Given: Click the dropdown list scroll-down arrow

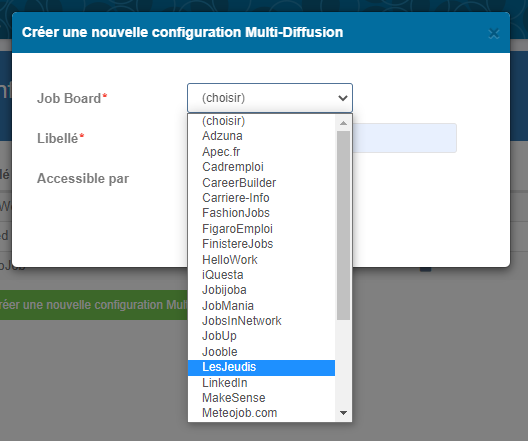Looking at the screenshot, I should [x=343, y=413].
